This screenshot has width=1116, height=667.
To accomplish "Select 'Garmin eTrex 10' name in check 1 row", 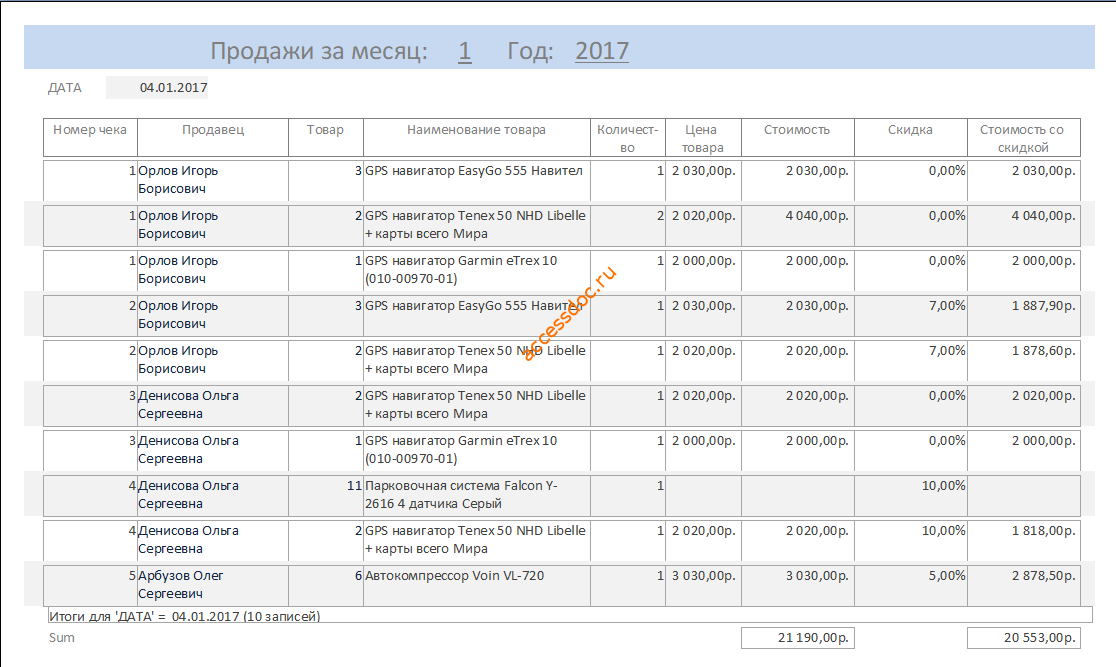I will [x=476, y=271].
